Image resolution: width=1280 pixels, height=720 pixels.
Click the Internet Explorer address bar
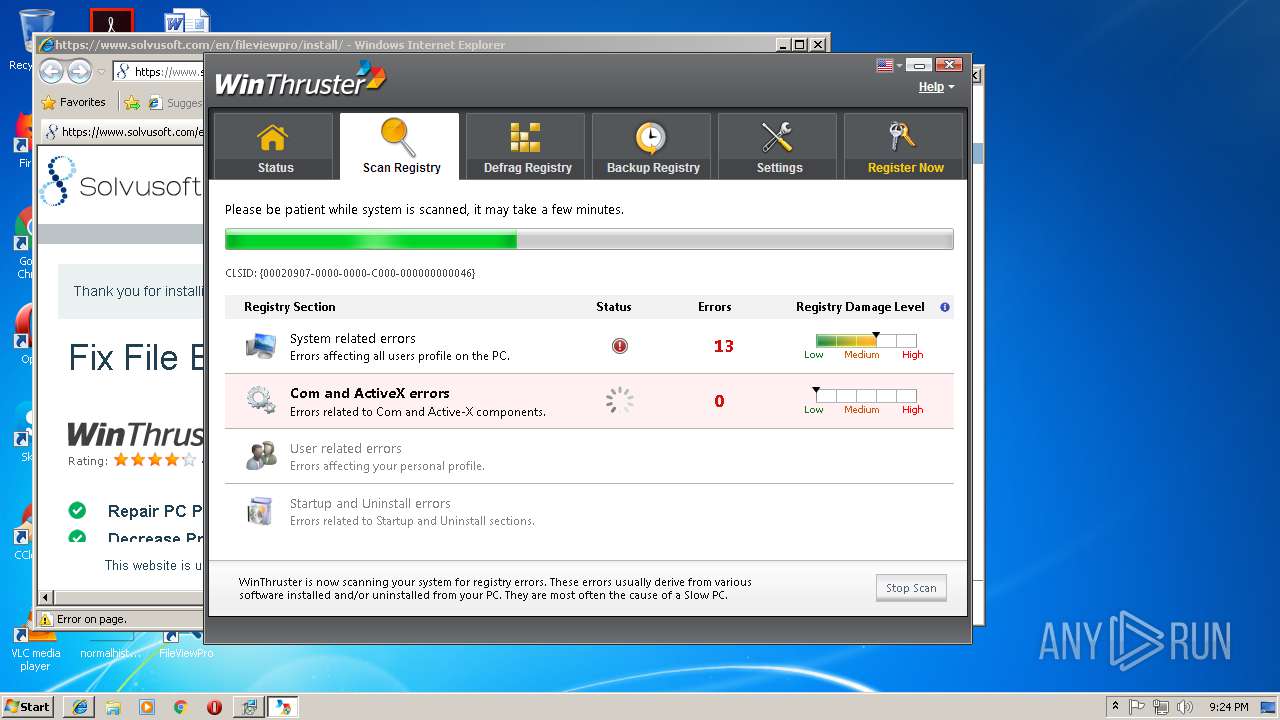tap(158, 71)
